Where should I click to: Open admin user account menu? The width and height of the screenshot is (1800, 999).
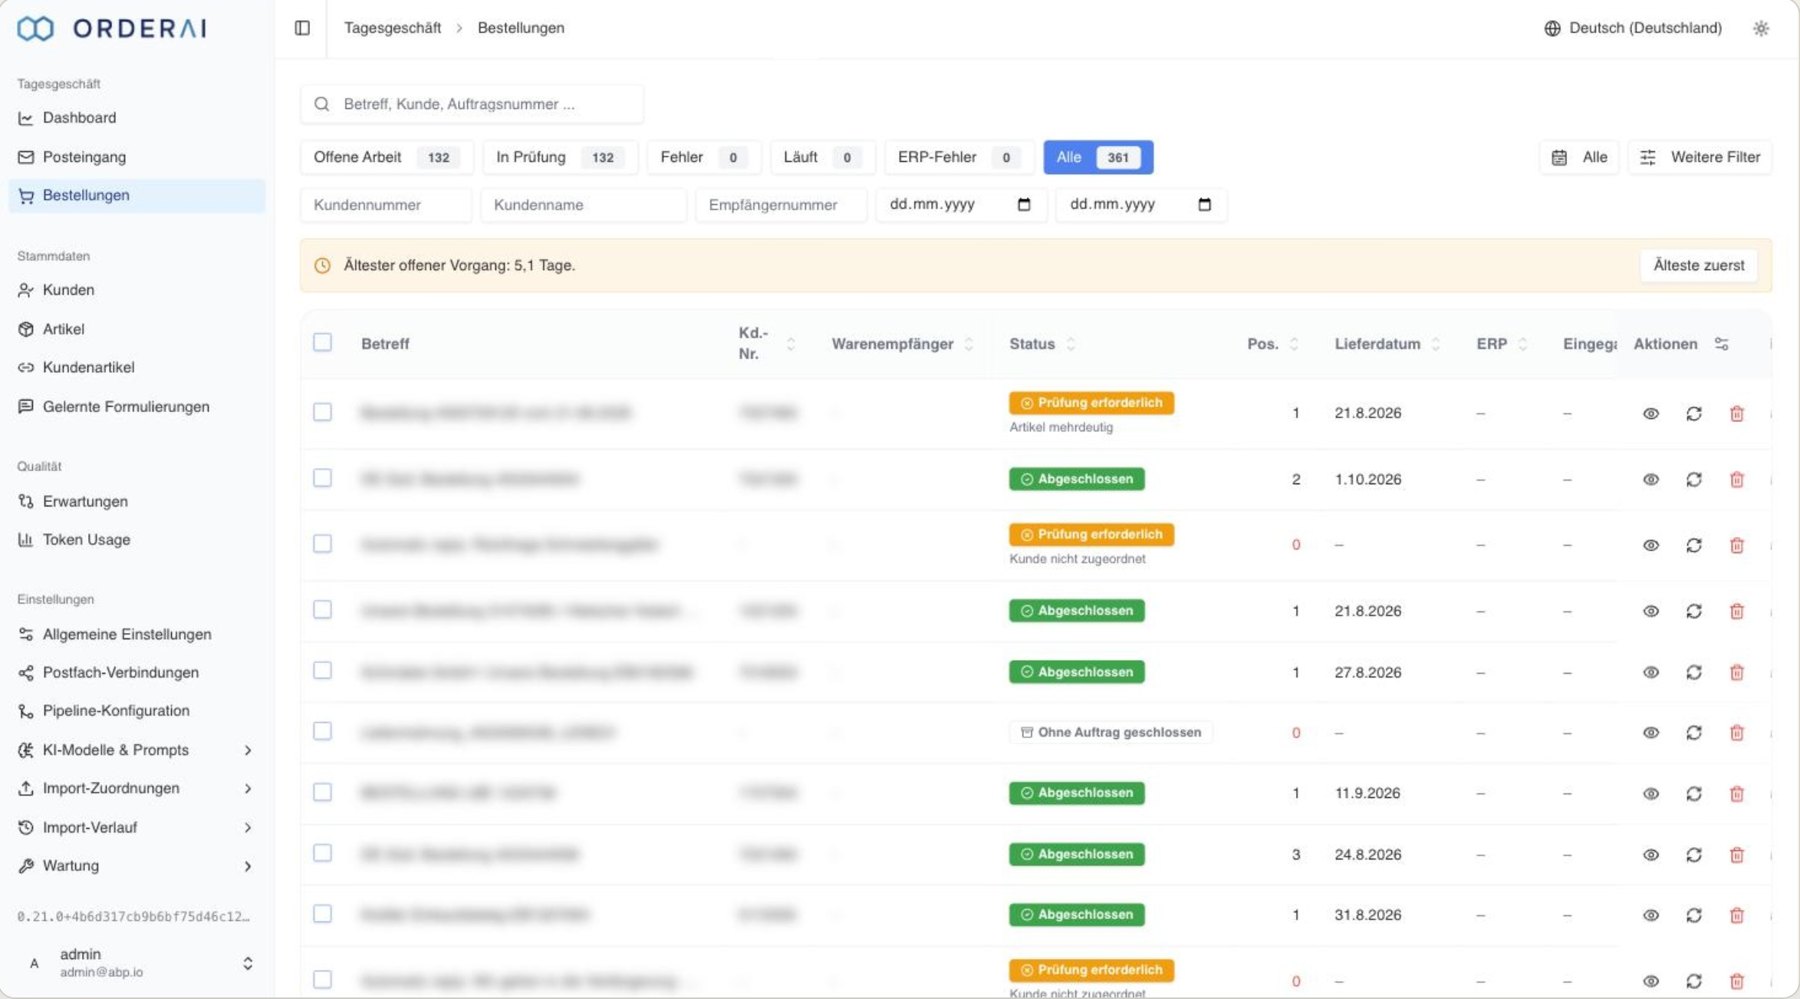137,963
